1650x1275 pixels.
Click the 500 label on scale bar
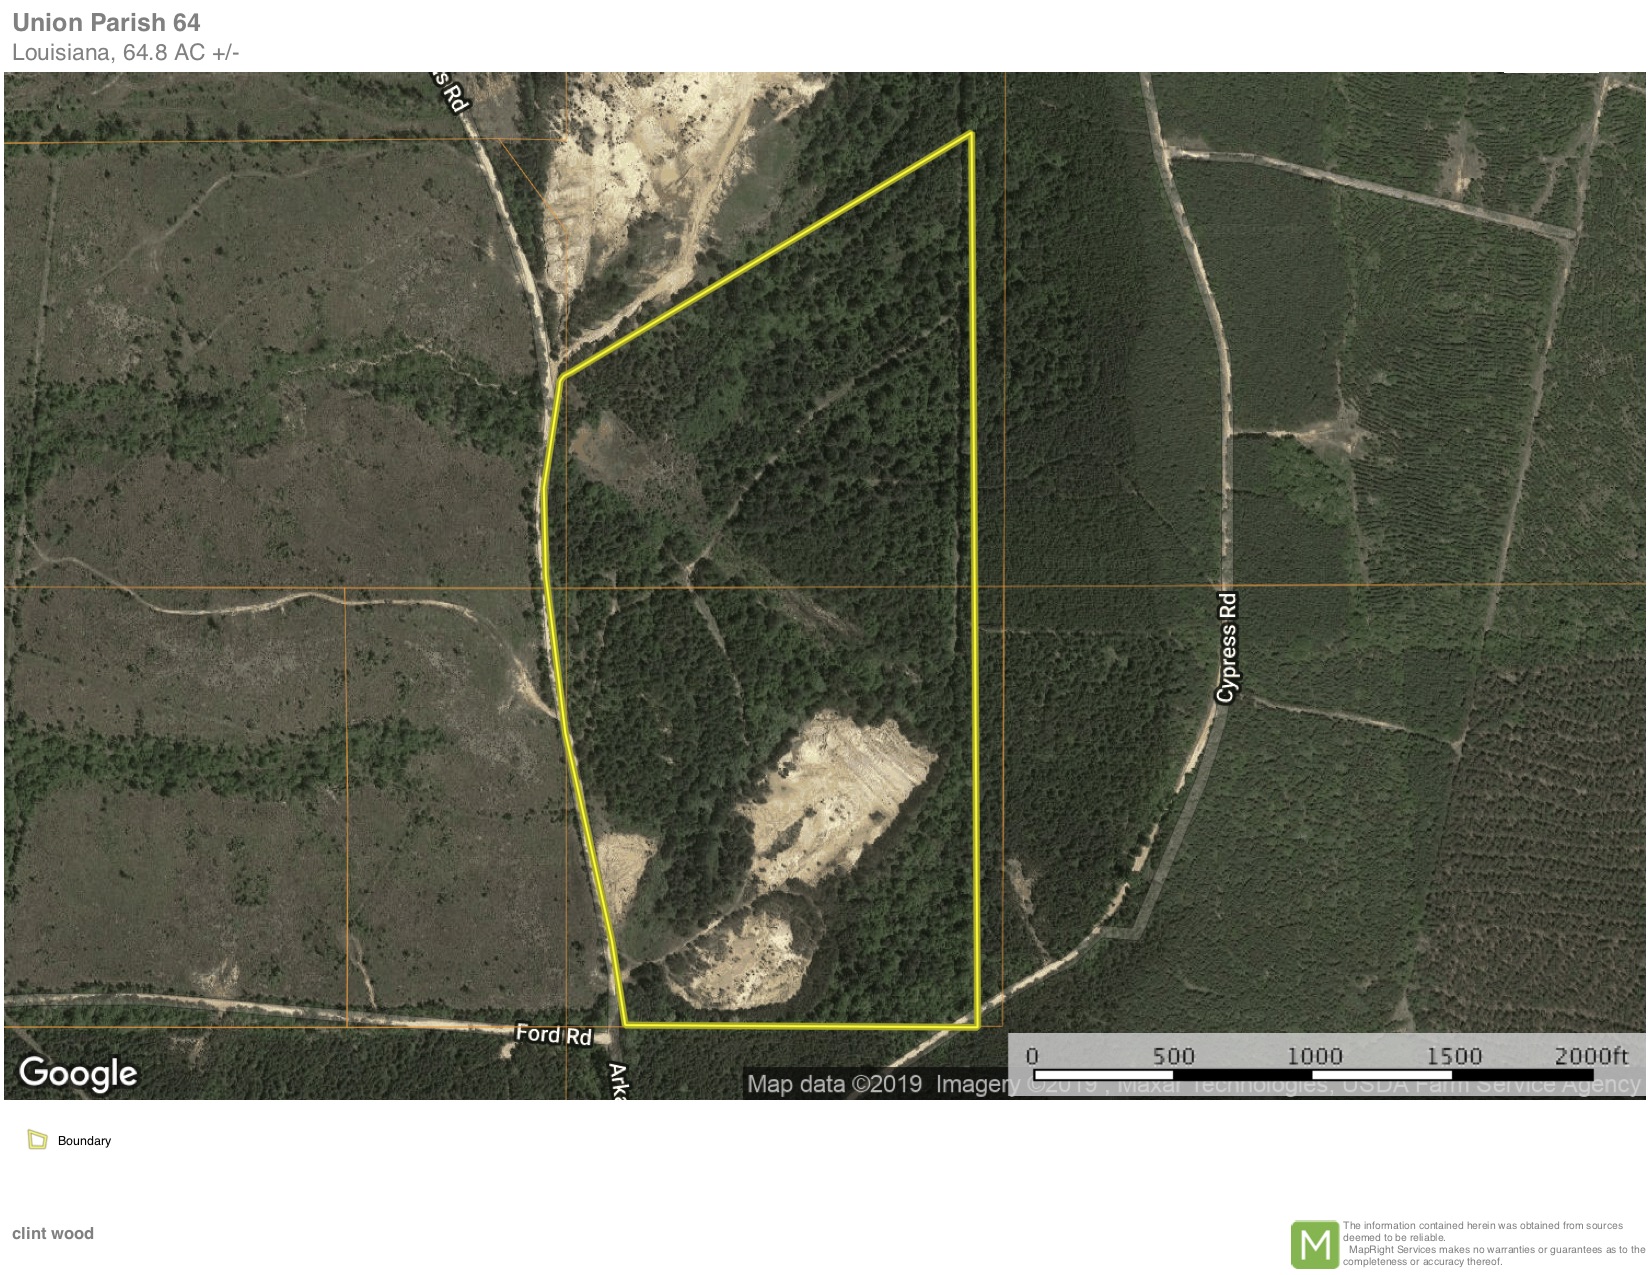click(1173, 1056)
